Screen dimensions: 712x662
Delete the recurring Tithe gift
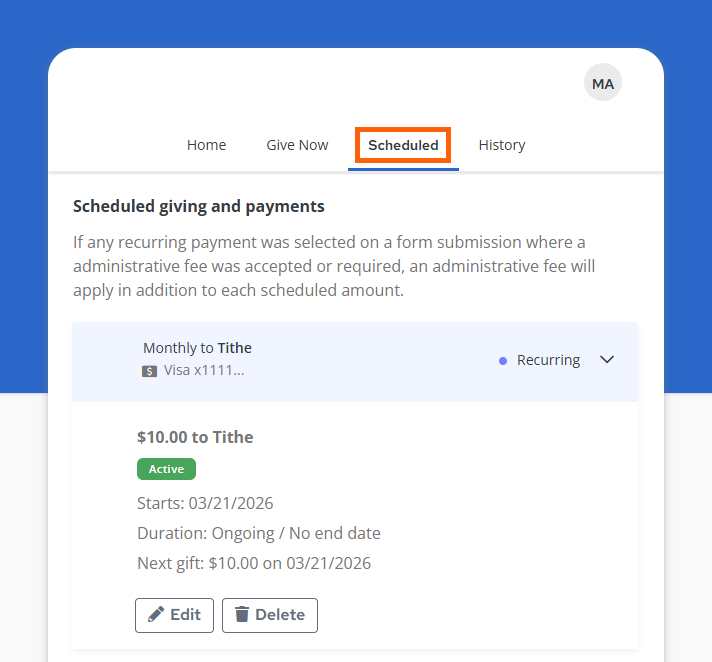[270, 615]
